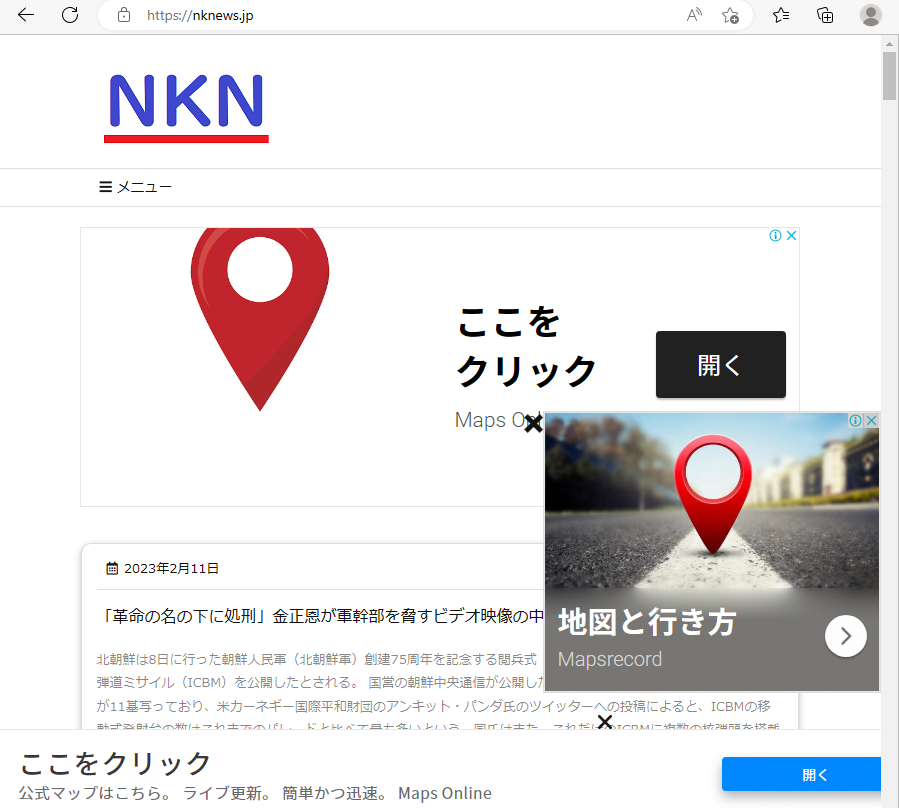The width and height of the screenshot is (899, 808).
Task: Add this page to favorites star icon
Action: pyautogui.click(x=730, y=15)
